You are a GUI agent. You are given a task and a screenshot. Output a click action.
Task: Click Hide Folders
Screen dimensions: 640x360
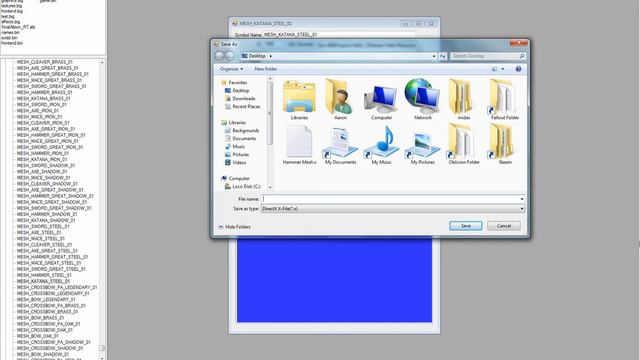tap(235, 227)
